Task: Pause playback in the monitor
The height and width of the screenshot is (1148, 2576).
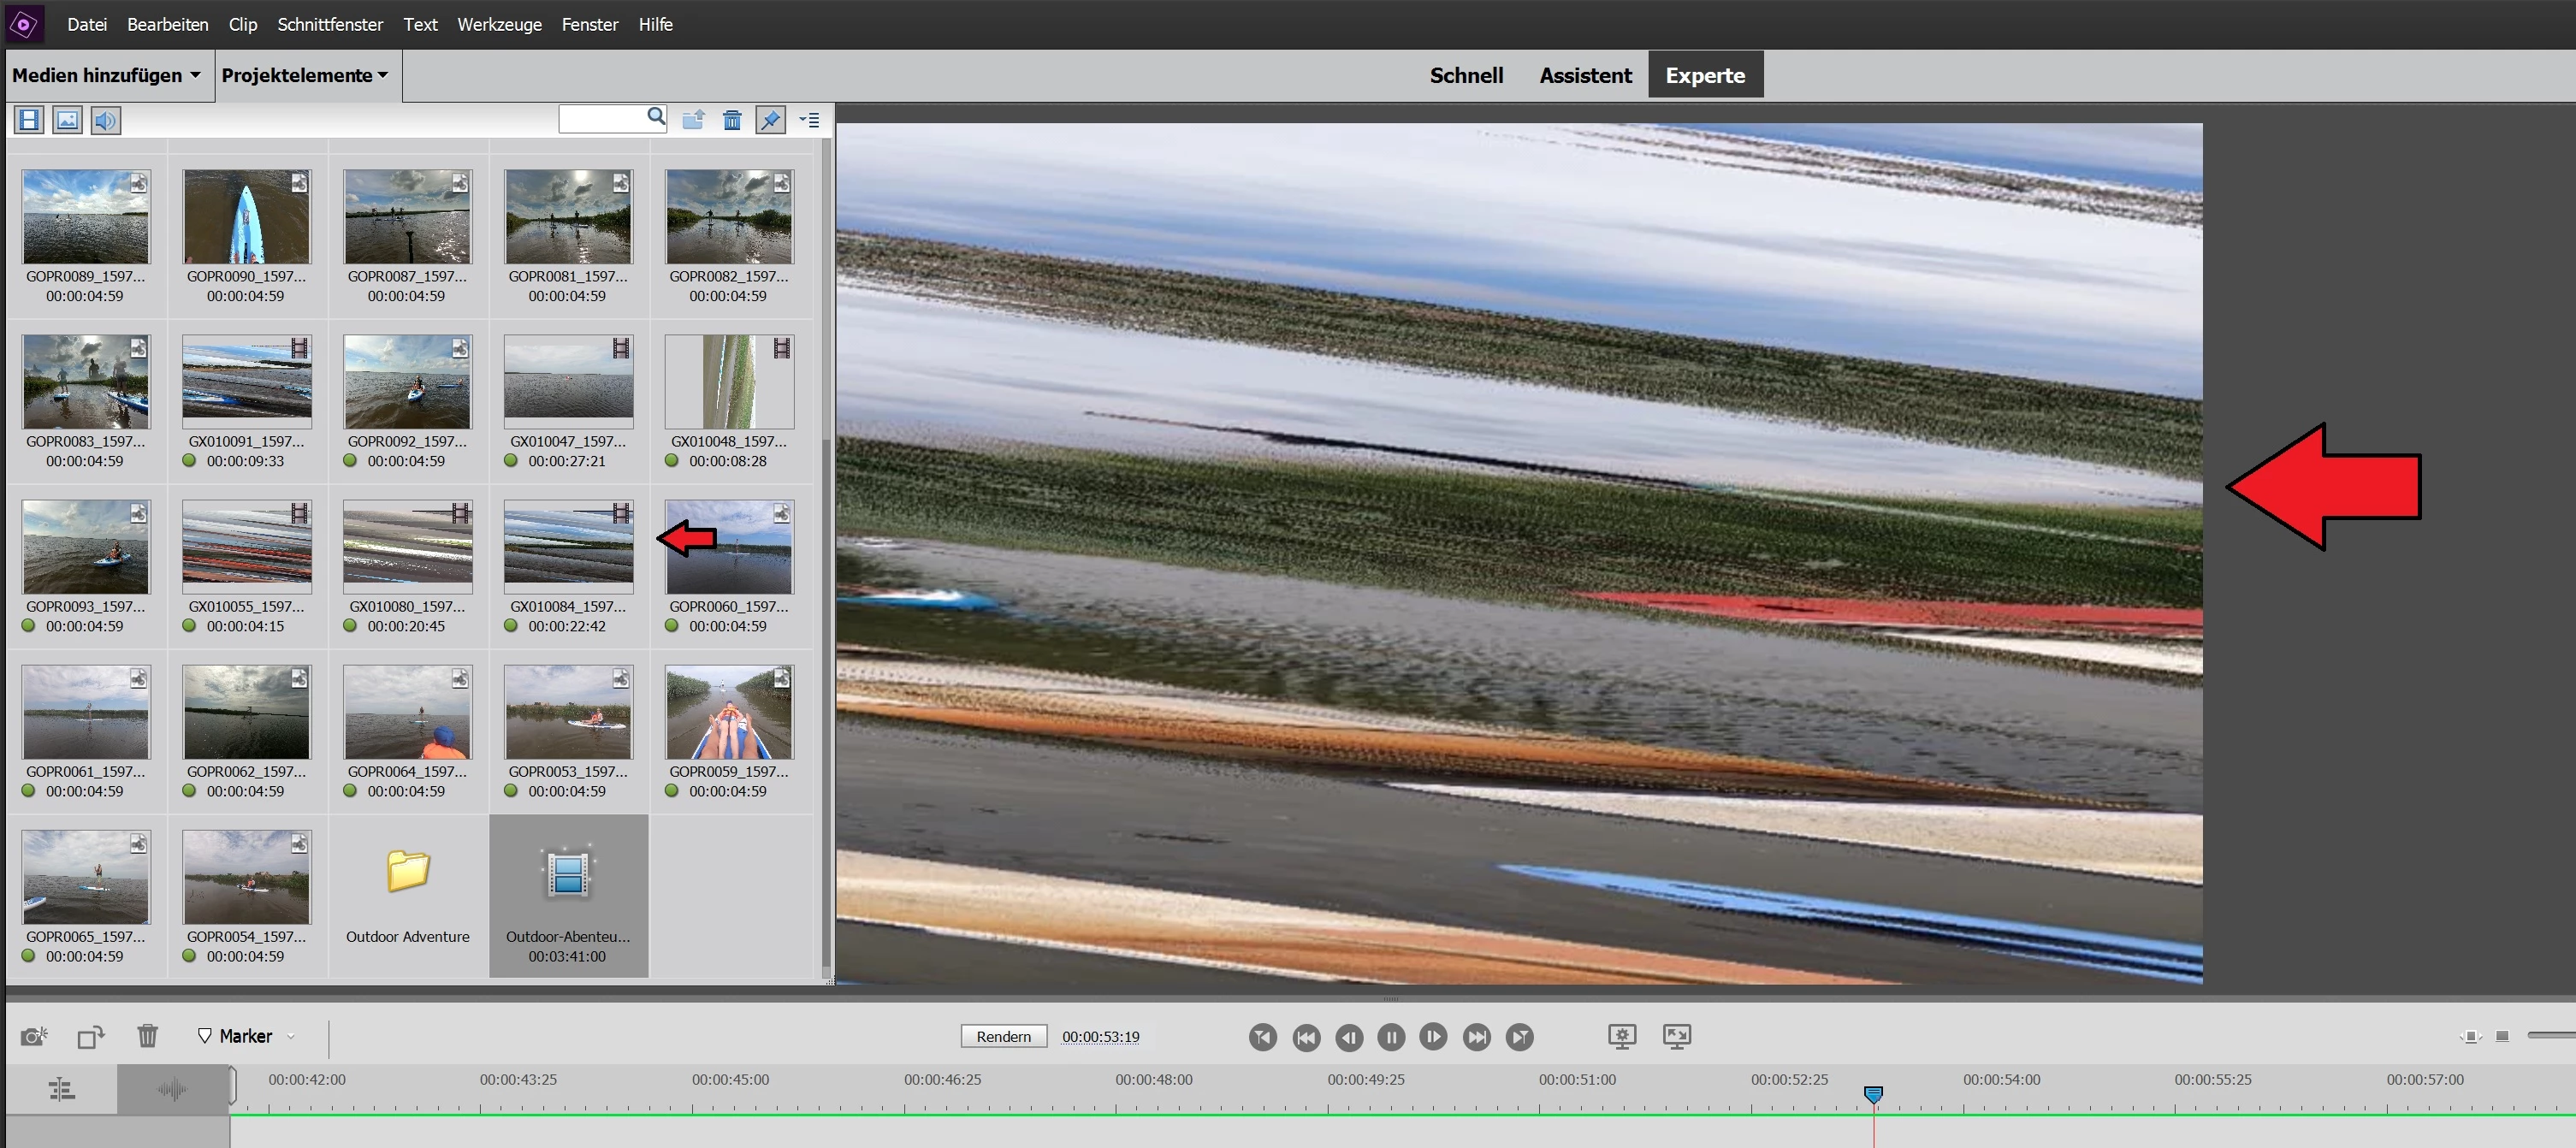Action: point(1390,1037)
